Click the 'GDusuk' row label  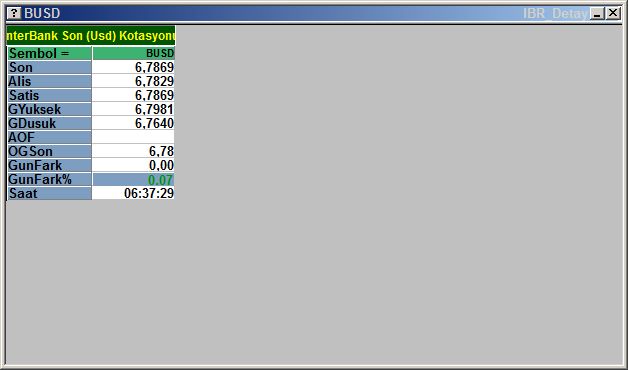[50, 123]
